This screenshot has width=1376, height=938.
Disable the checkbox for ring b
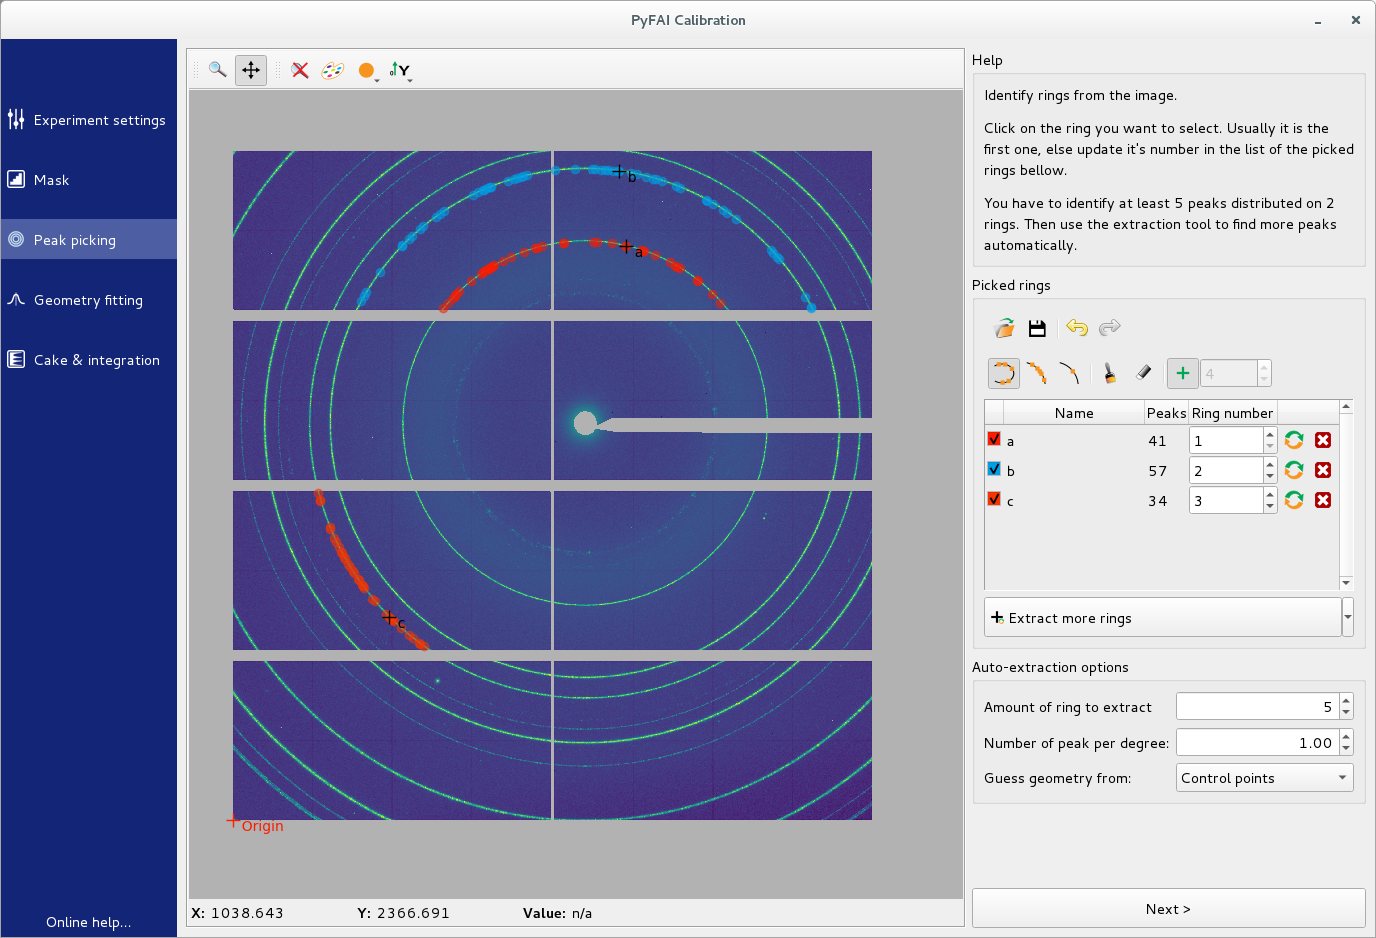(x=993, y=469)
